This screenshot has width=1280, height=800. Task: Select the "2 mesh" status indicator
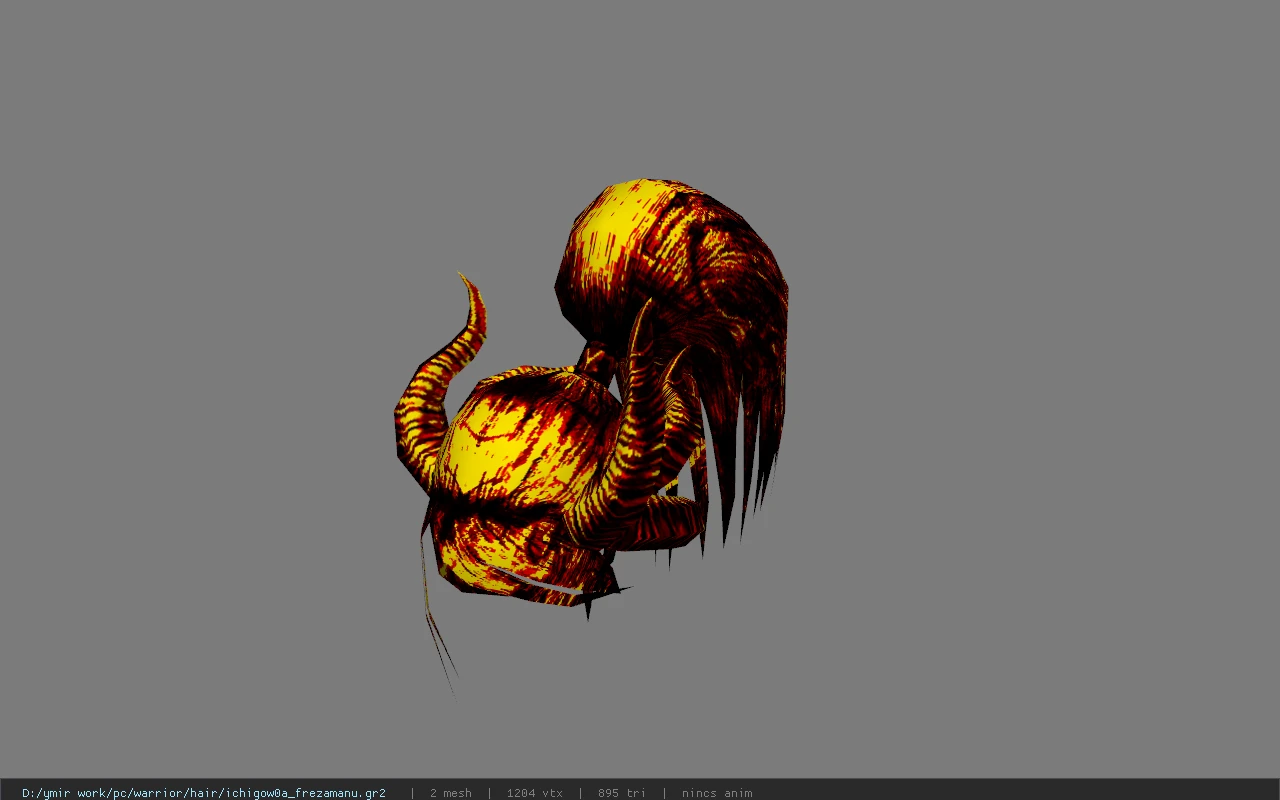(450, 793)
